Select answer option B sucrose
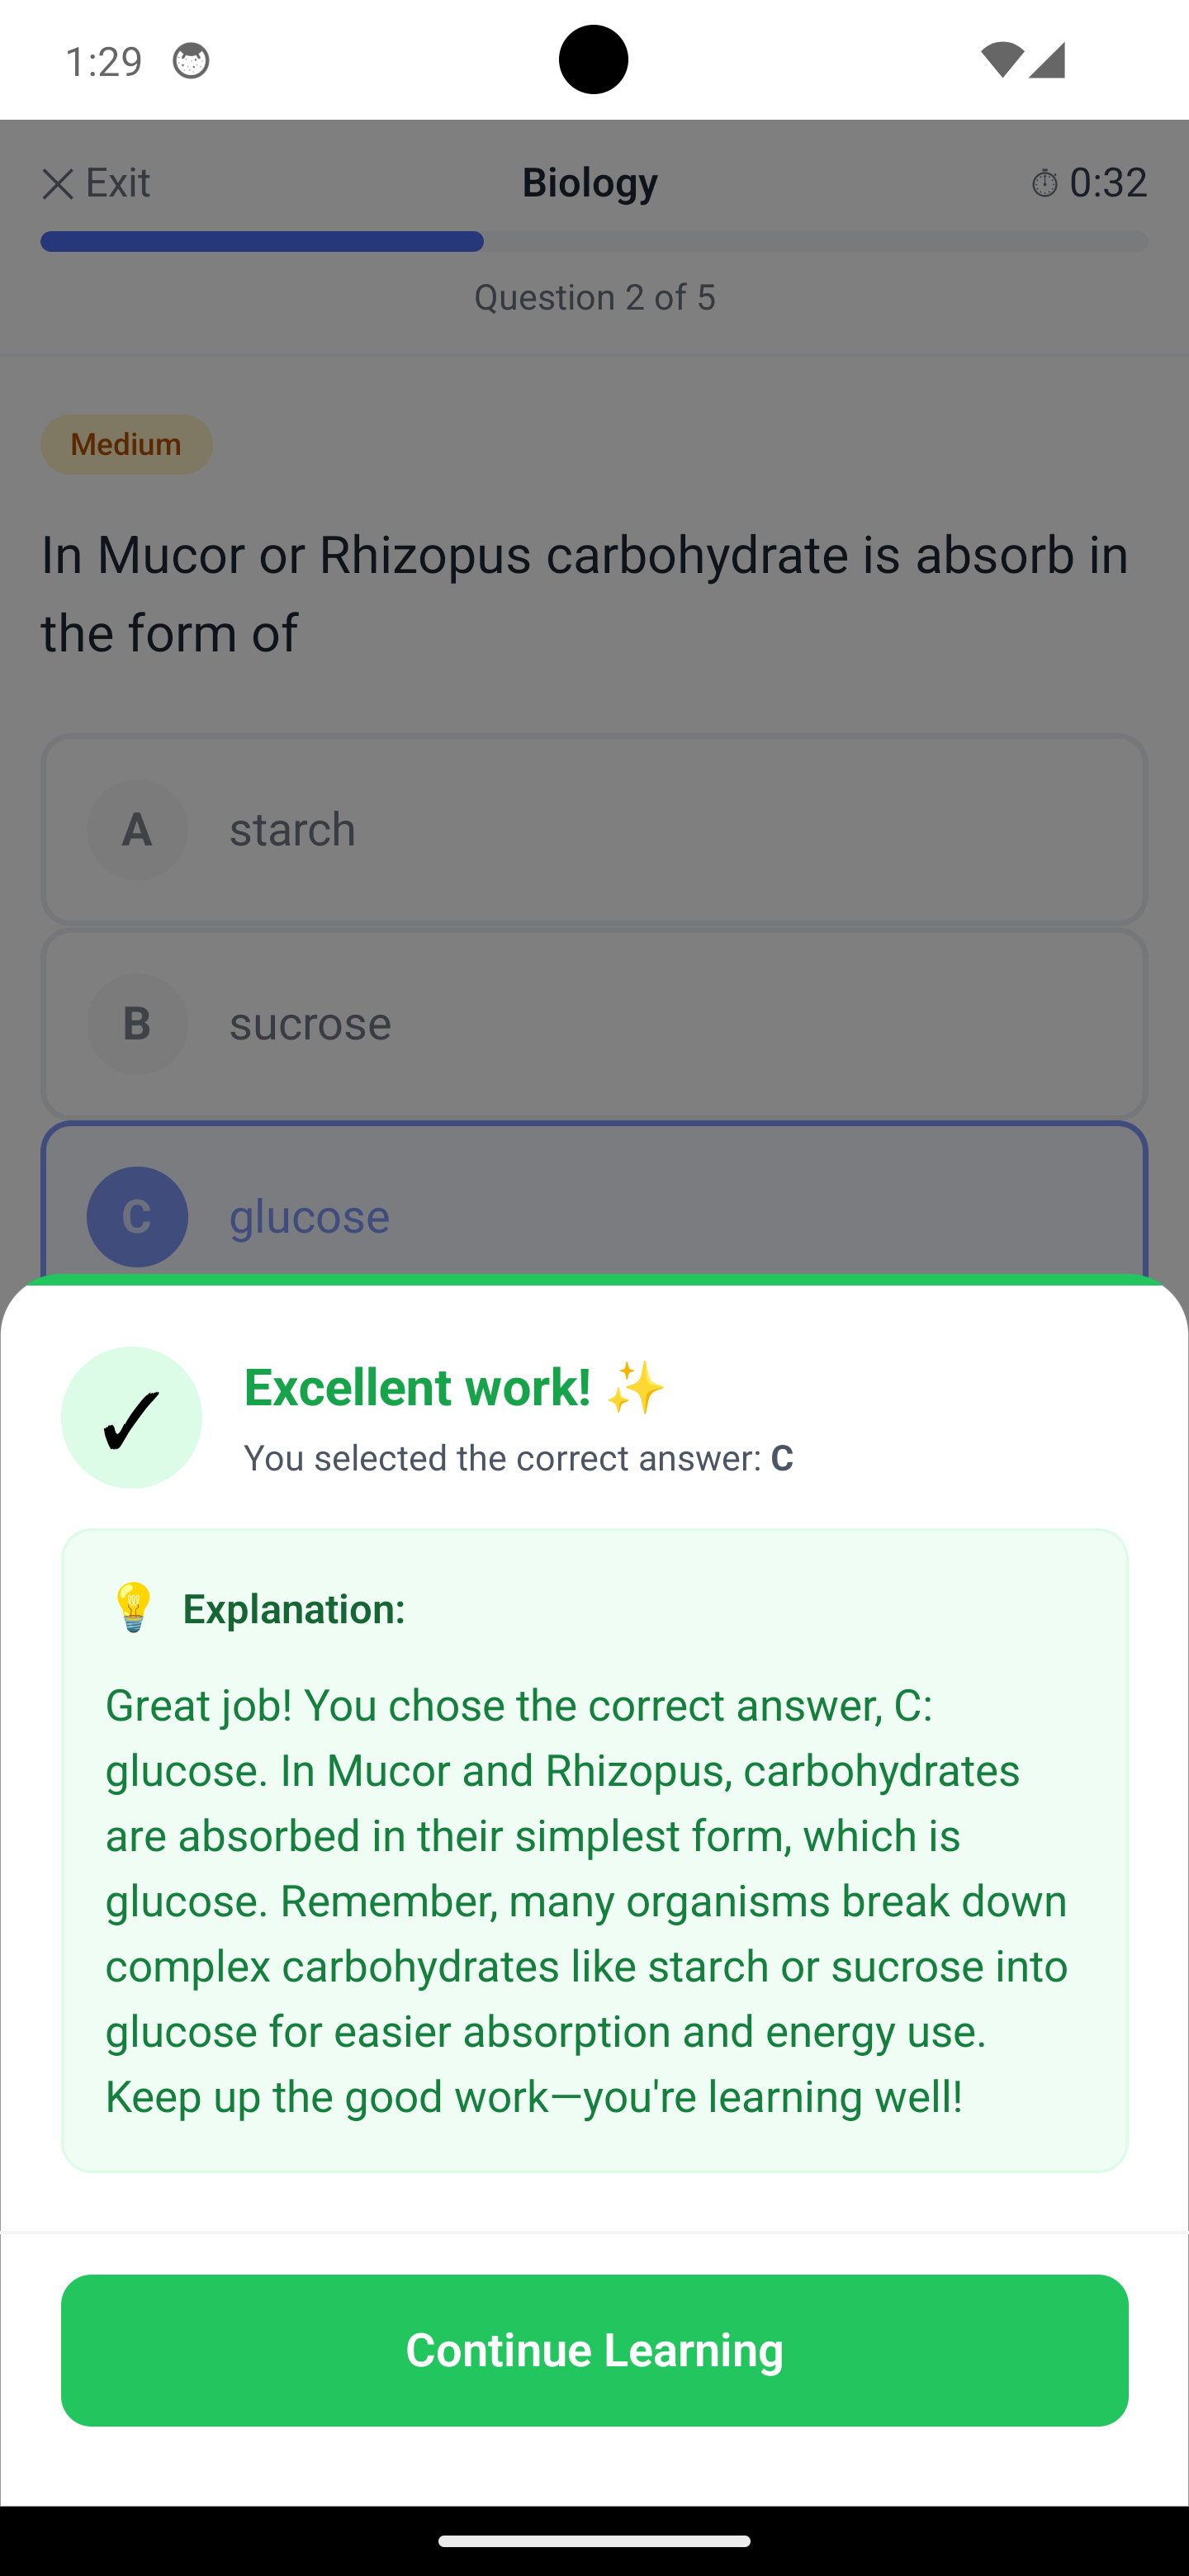The image size is (1189, 2576). (x=594, y=1023)
